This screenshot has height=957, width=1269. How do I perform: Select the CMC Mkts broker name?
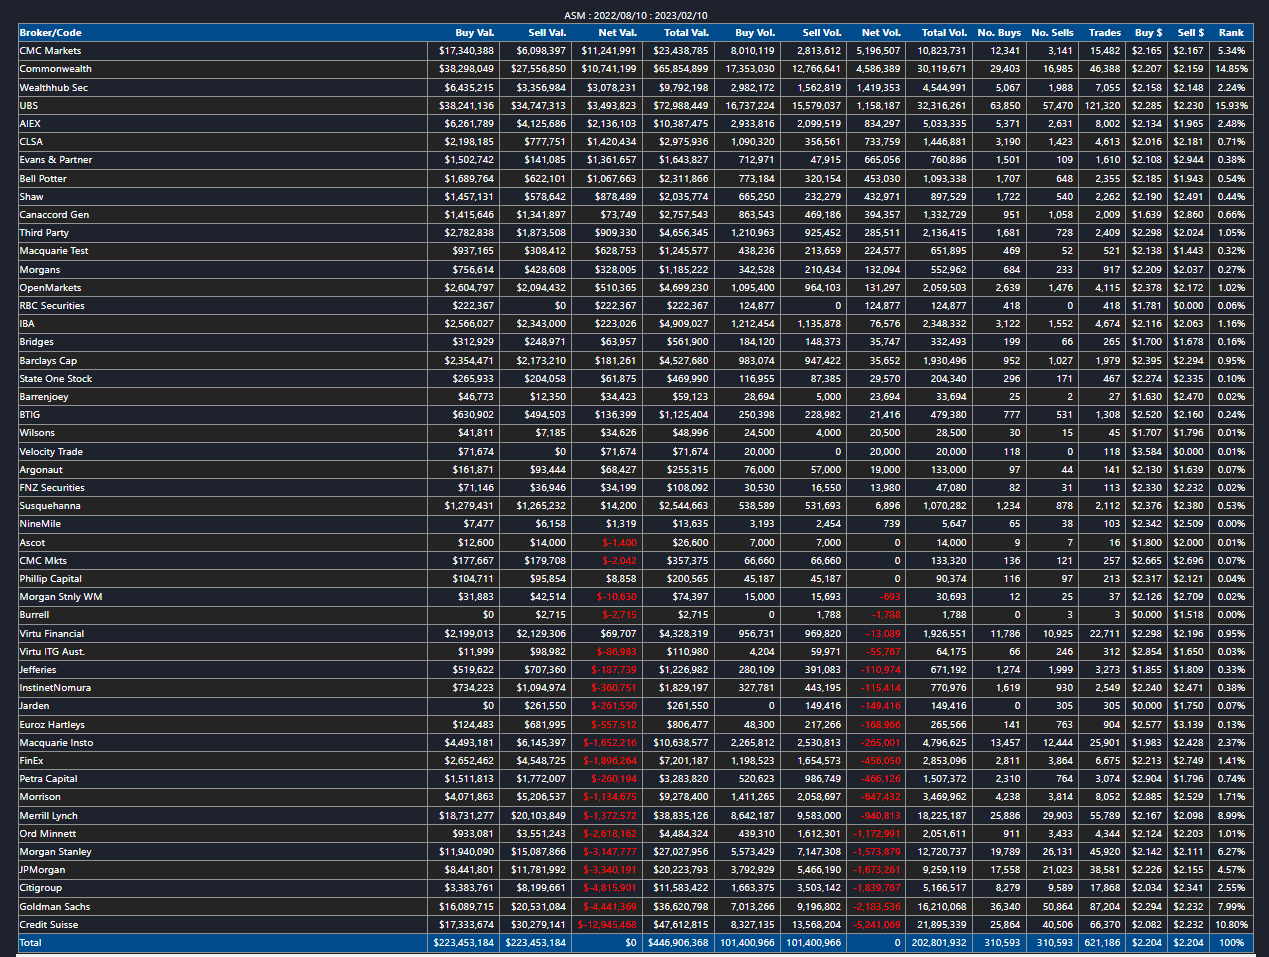coord(43,561)
